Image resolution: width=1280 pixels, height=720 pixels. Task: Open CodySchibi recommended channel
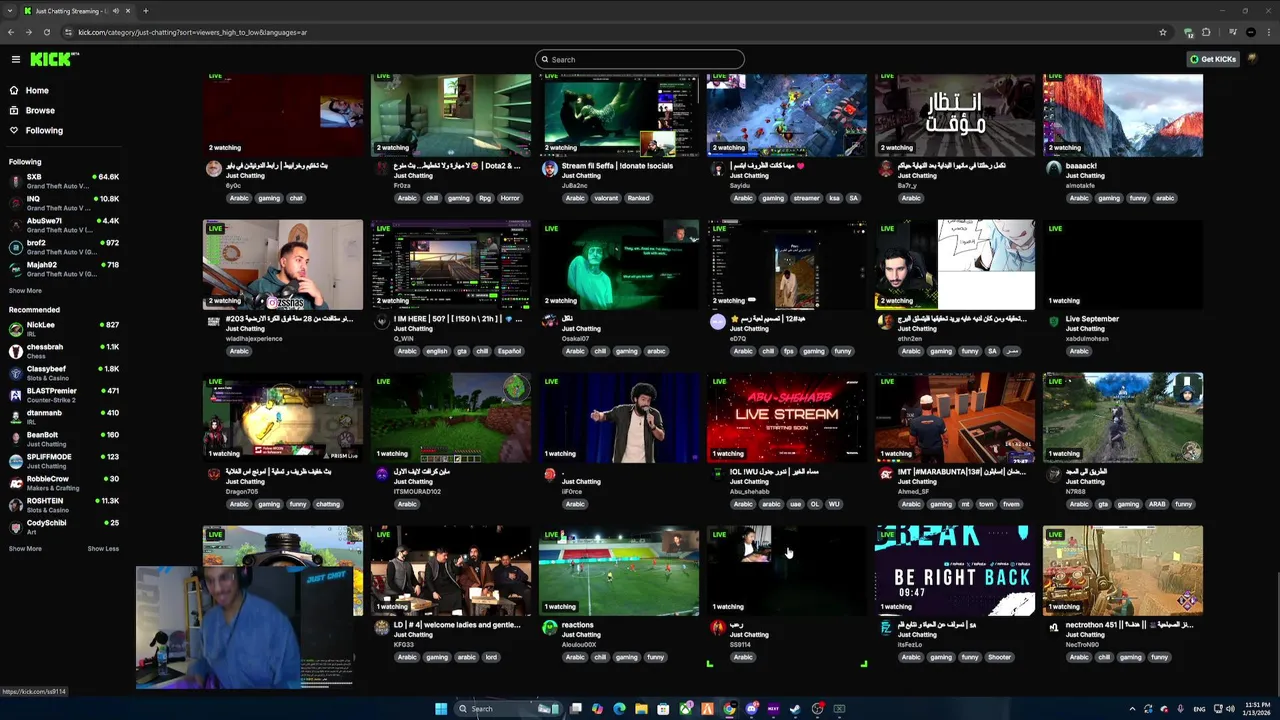[x=64, y=527]
